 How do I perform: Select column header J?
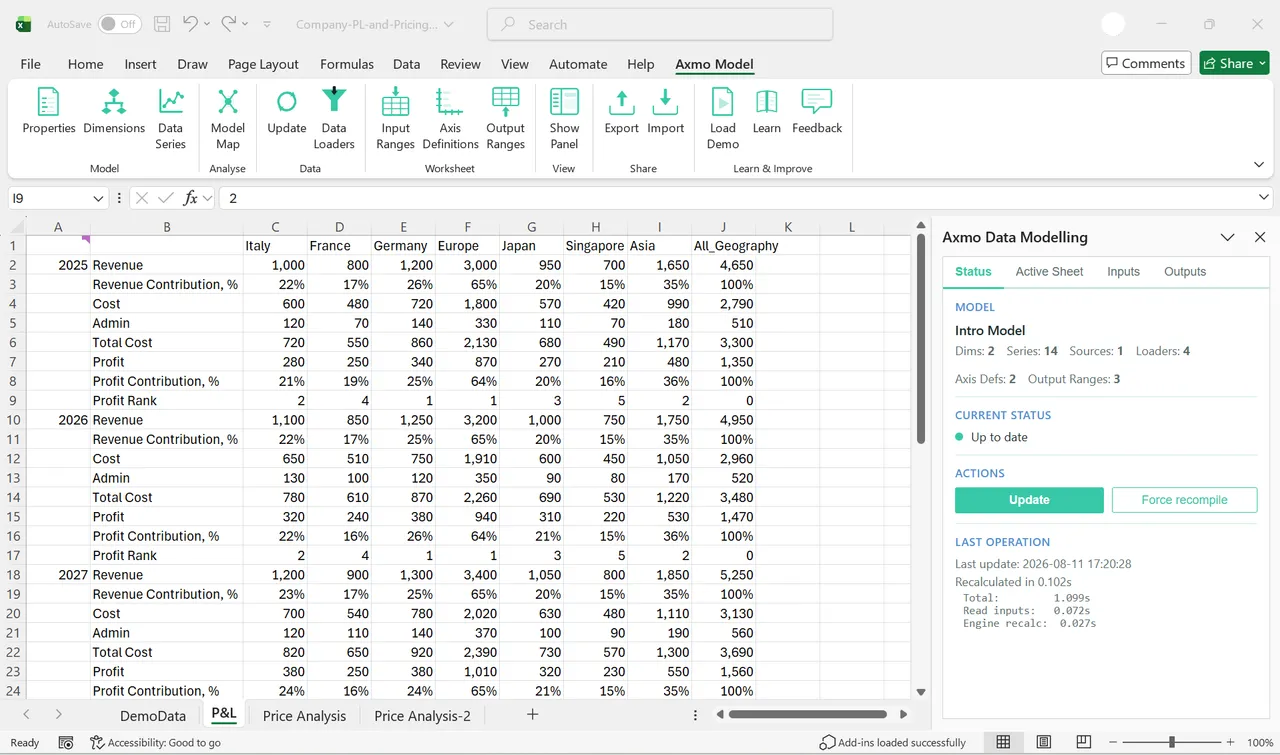[723, 227]
